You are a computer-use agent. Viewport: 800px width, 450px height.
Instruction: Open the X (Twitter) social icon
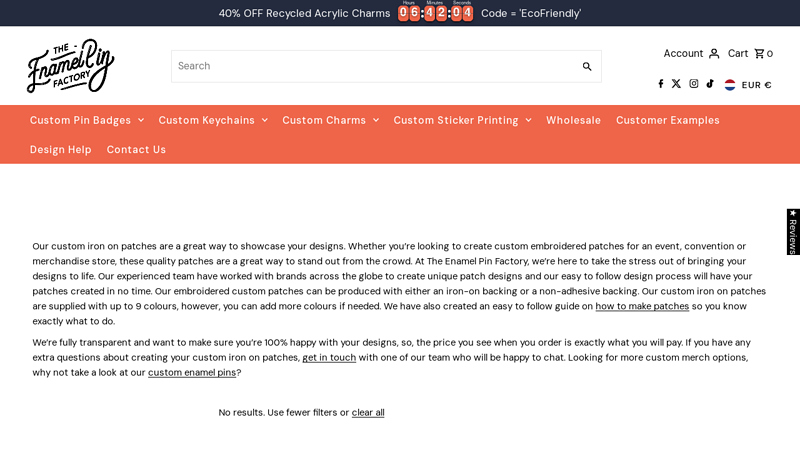(676, 84)
